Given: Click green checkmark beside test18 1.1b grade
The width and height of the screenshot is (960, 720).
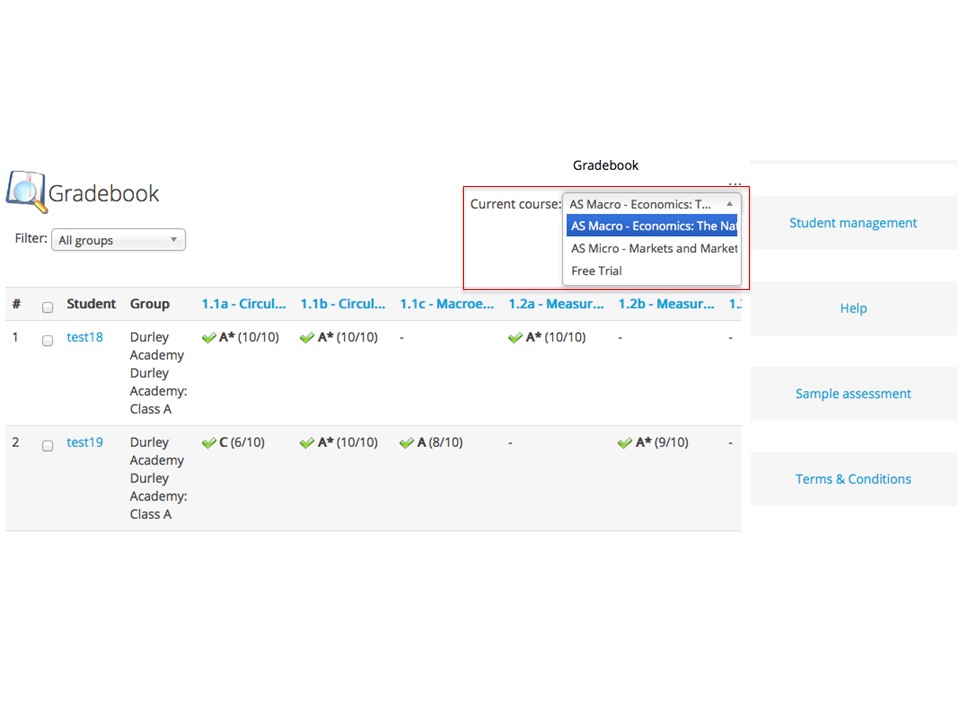Looking at the screenshot, I should tap(307, 338).
